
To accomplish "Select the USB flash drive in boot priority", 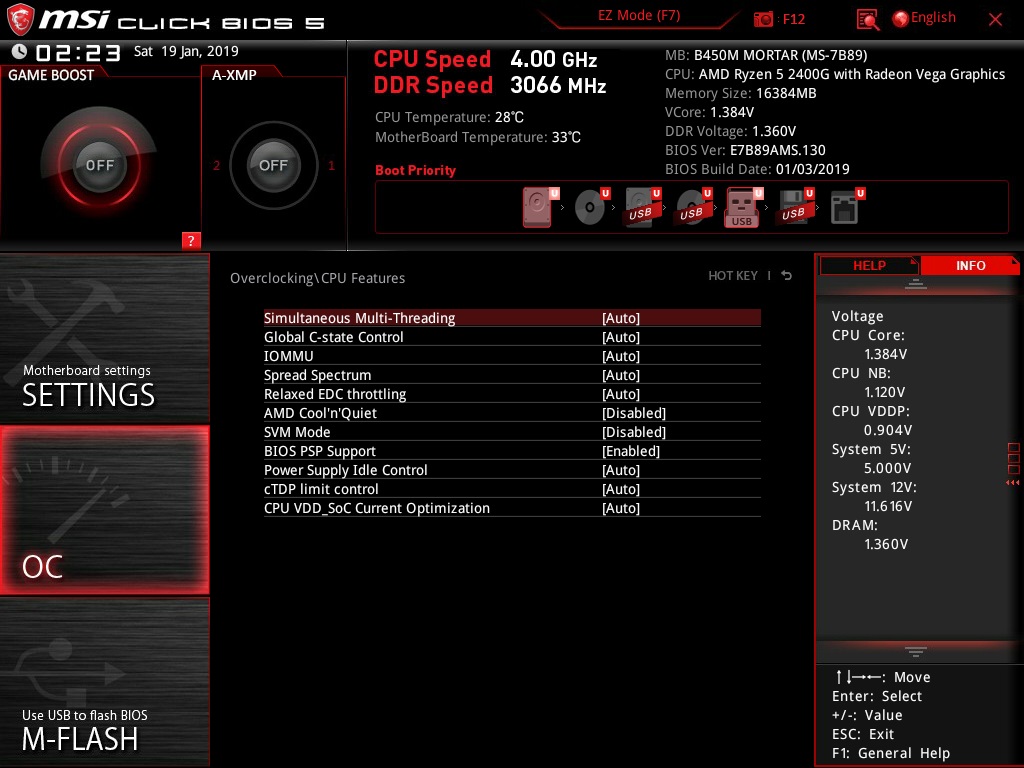I will point(740,205).
